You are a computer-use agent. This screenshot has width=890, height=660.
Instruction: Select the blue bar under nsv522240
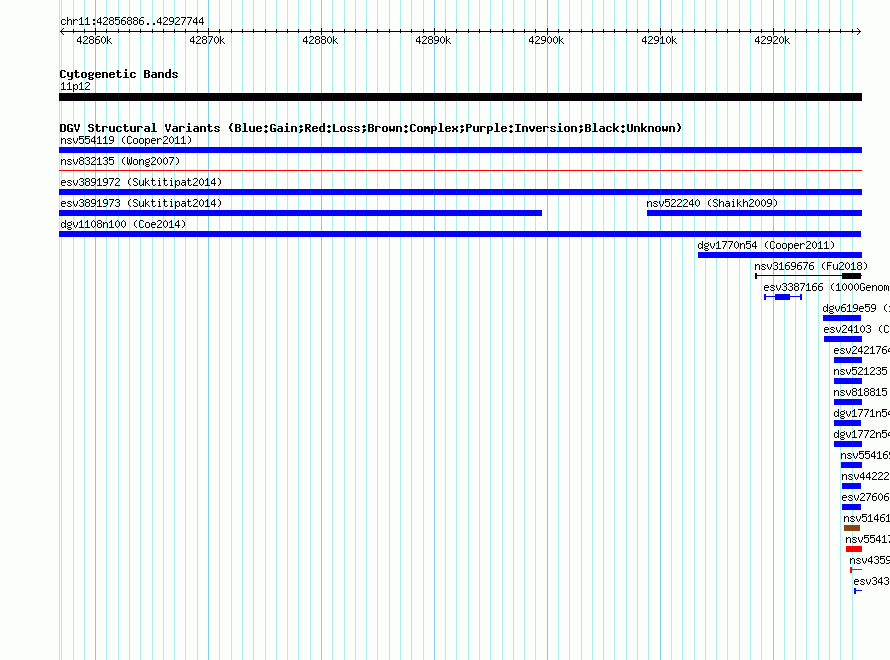pyautogui.click(x=754, y=213)
